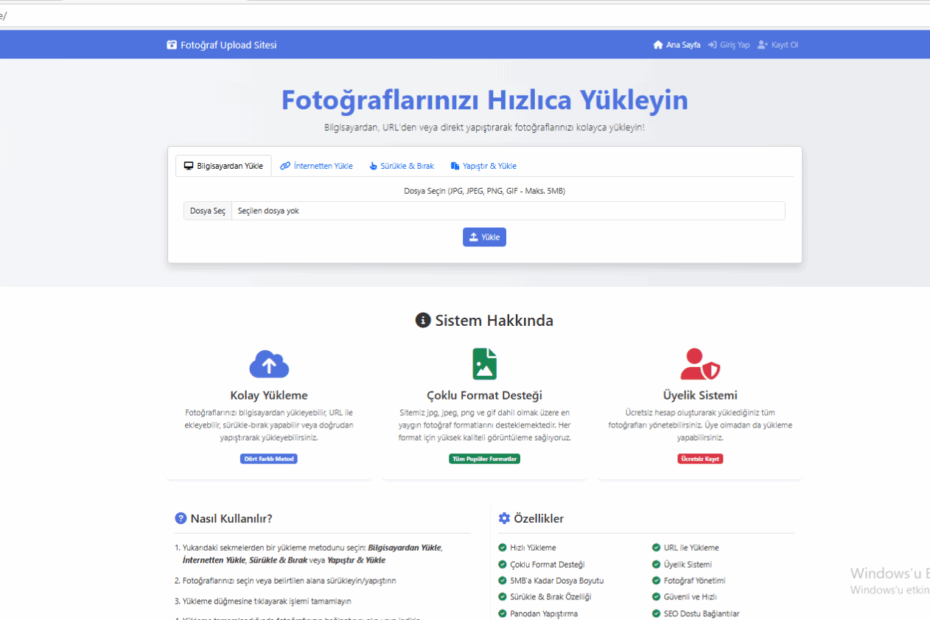This screenshot has height=620, width=930.
Task: Click the green image icon above Çoklu Format Desteği
Action: [x=484, y=365]
